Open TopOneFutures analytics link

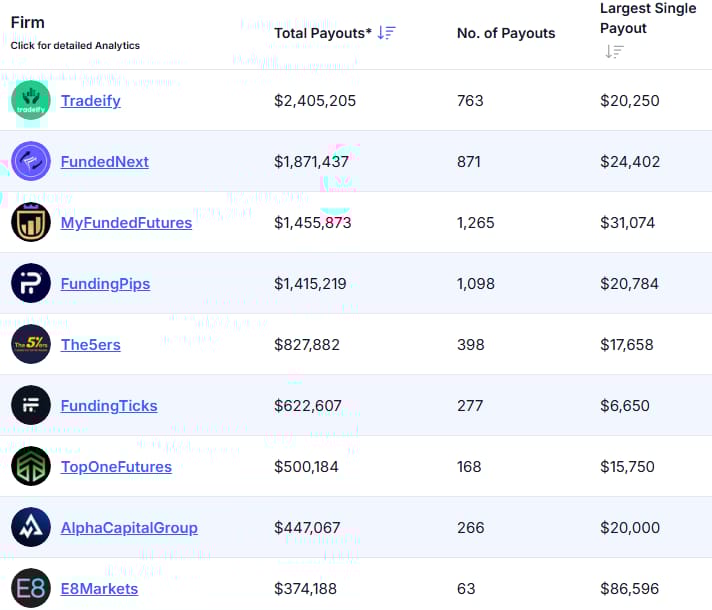[x=116, y=467]
